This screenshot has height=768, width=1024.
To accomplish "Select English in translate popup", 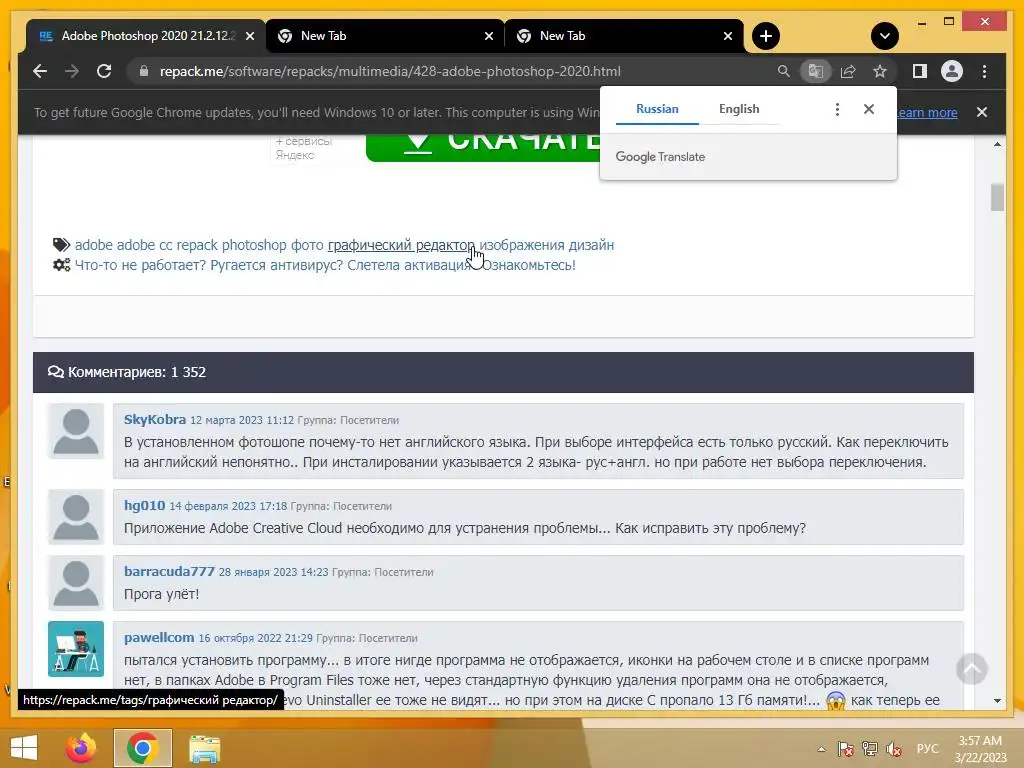I will (x=739, y=109).
